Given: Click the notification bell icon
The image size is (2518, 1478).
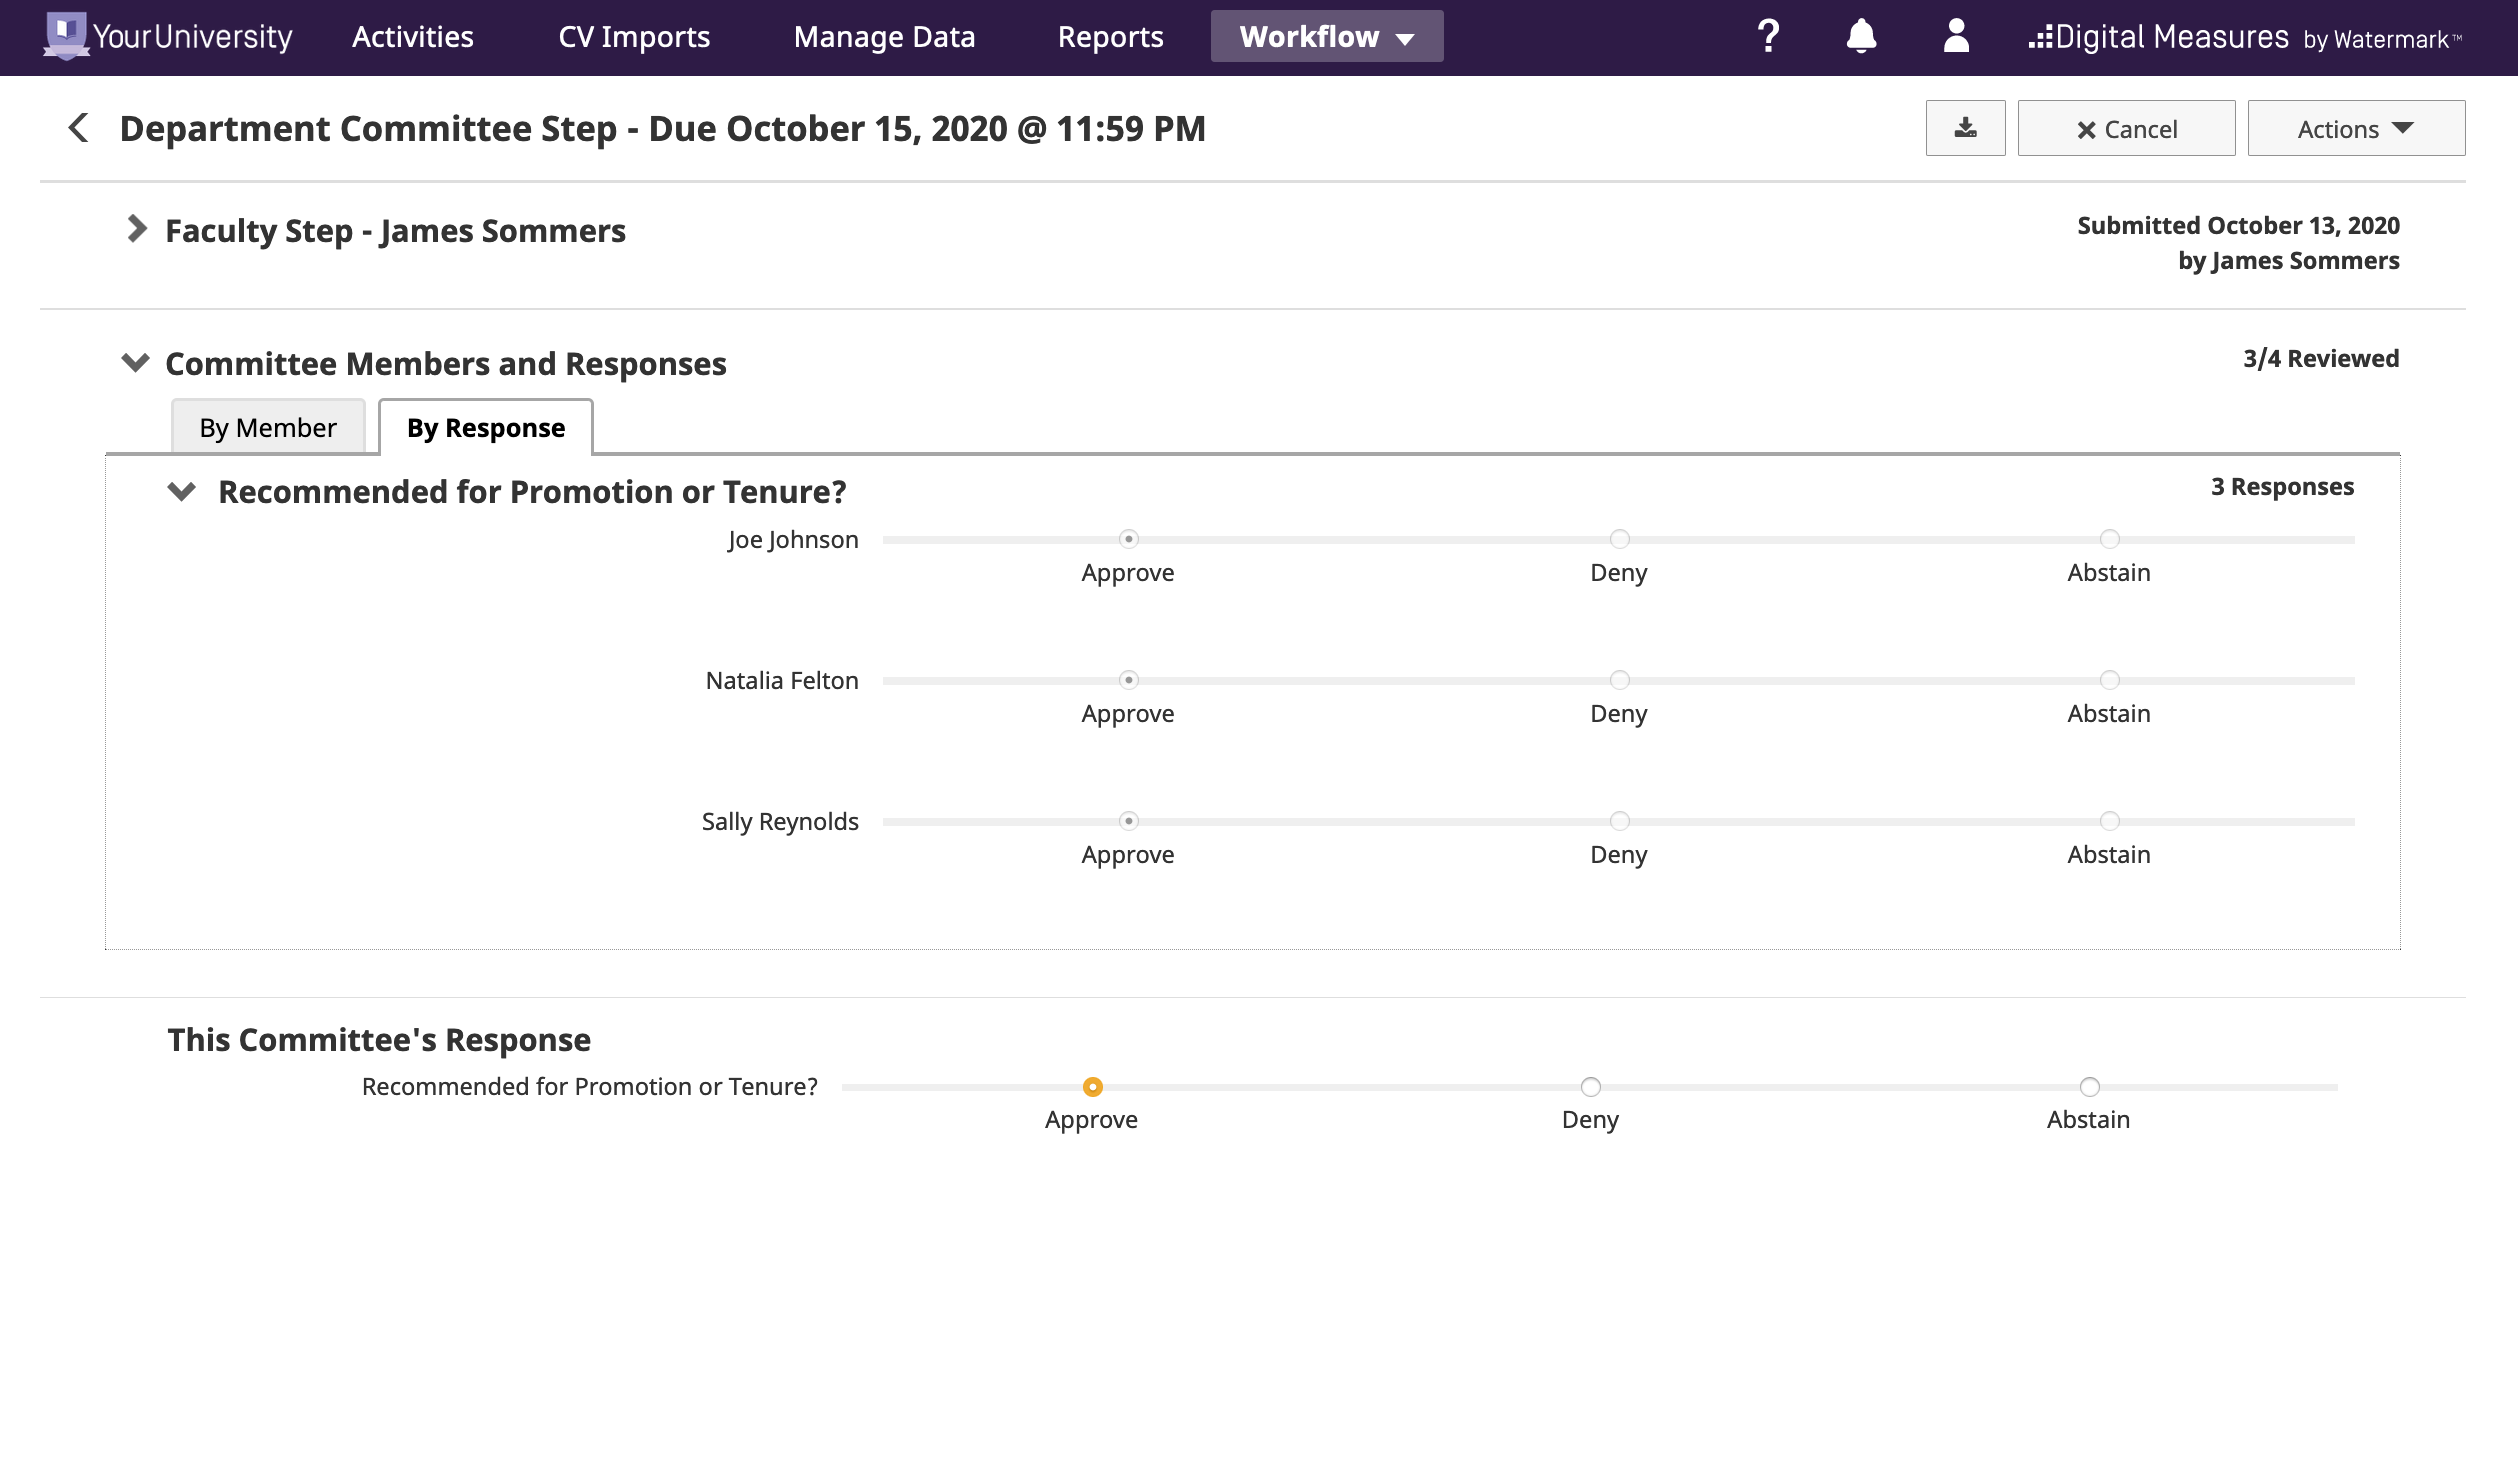Looking at the screenshot, I should [1862, 35].
